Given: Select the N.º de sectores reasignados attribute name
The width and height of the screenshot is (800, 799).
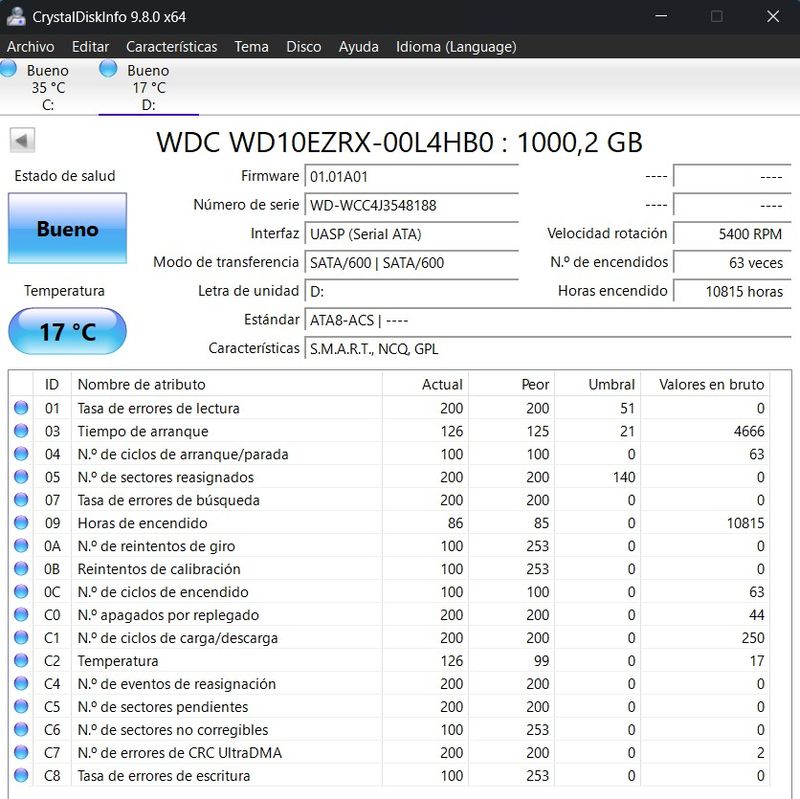Looking at the screenshot, I should [x=166, y=478].
